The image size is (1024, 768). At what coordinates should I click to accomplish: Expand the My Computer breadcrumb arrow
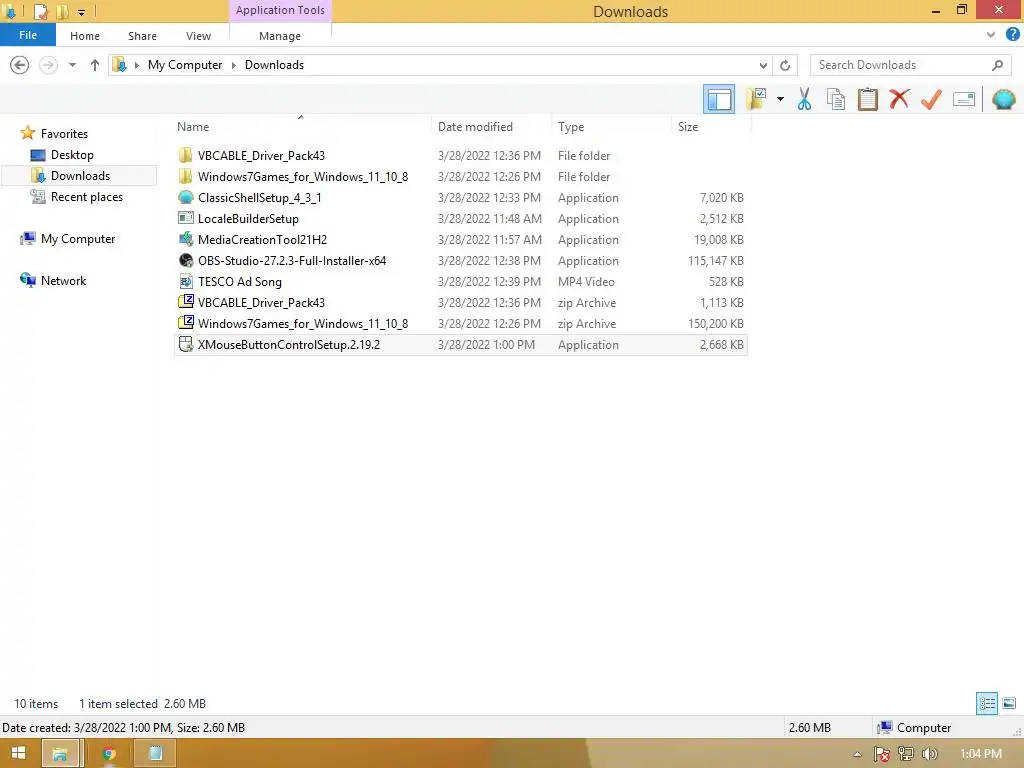click(x=233, y=65)
